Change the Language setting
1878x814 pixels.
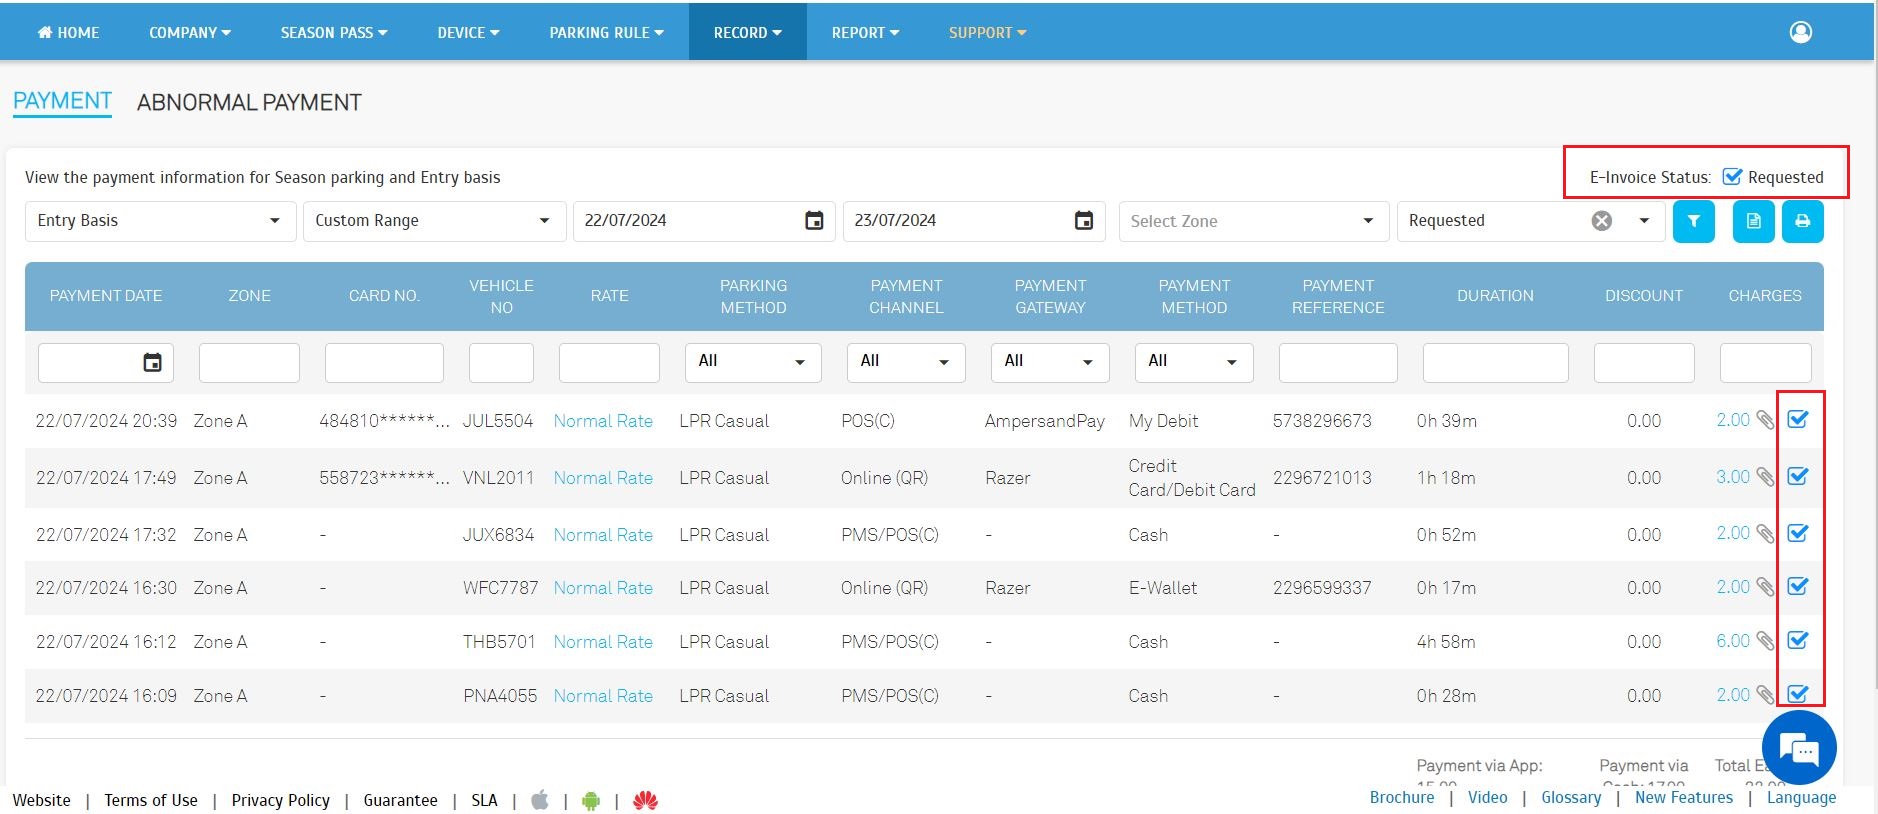tap(1801, 797)
